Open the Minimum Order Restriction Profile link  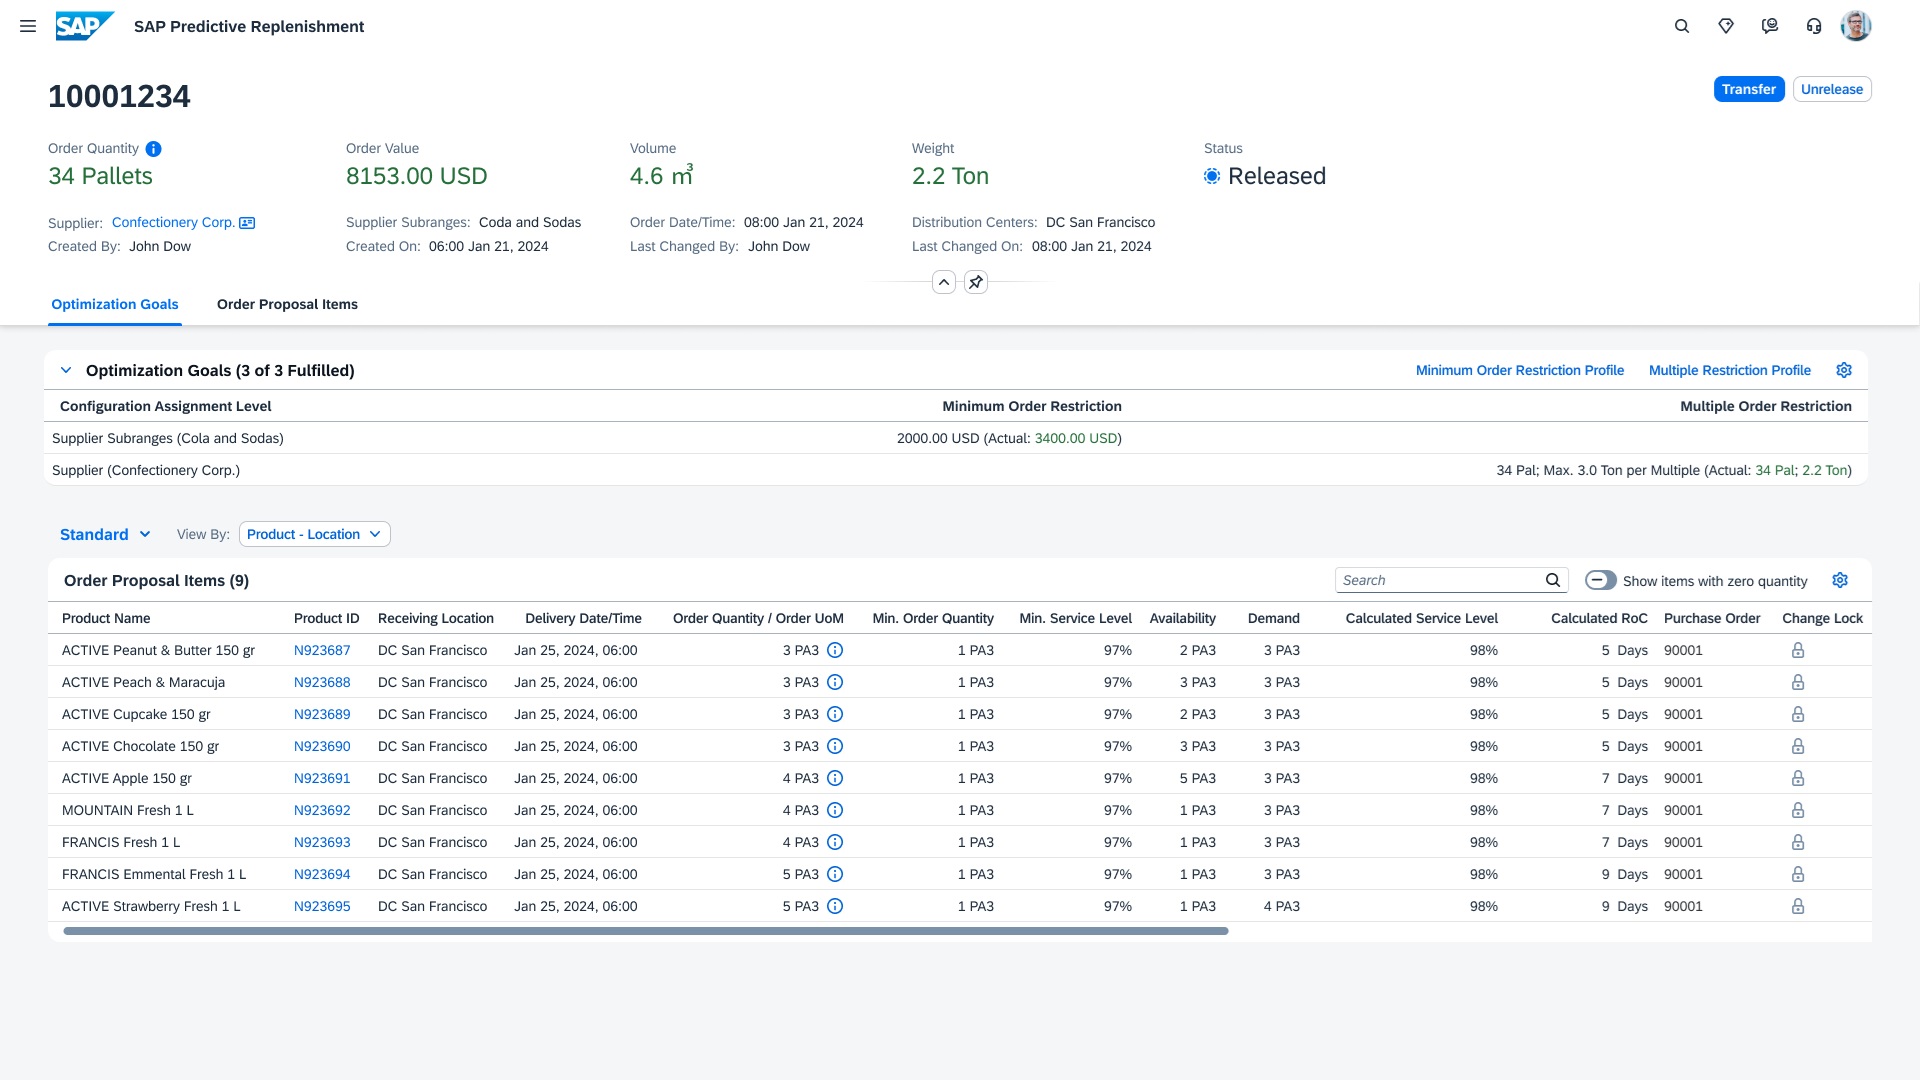(x=1519, y=370)
